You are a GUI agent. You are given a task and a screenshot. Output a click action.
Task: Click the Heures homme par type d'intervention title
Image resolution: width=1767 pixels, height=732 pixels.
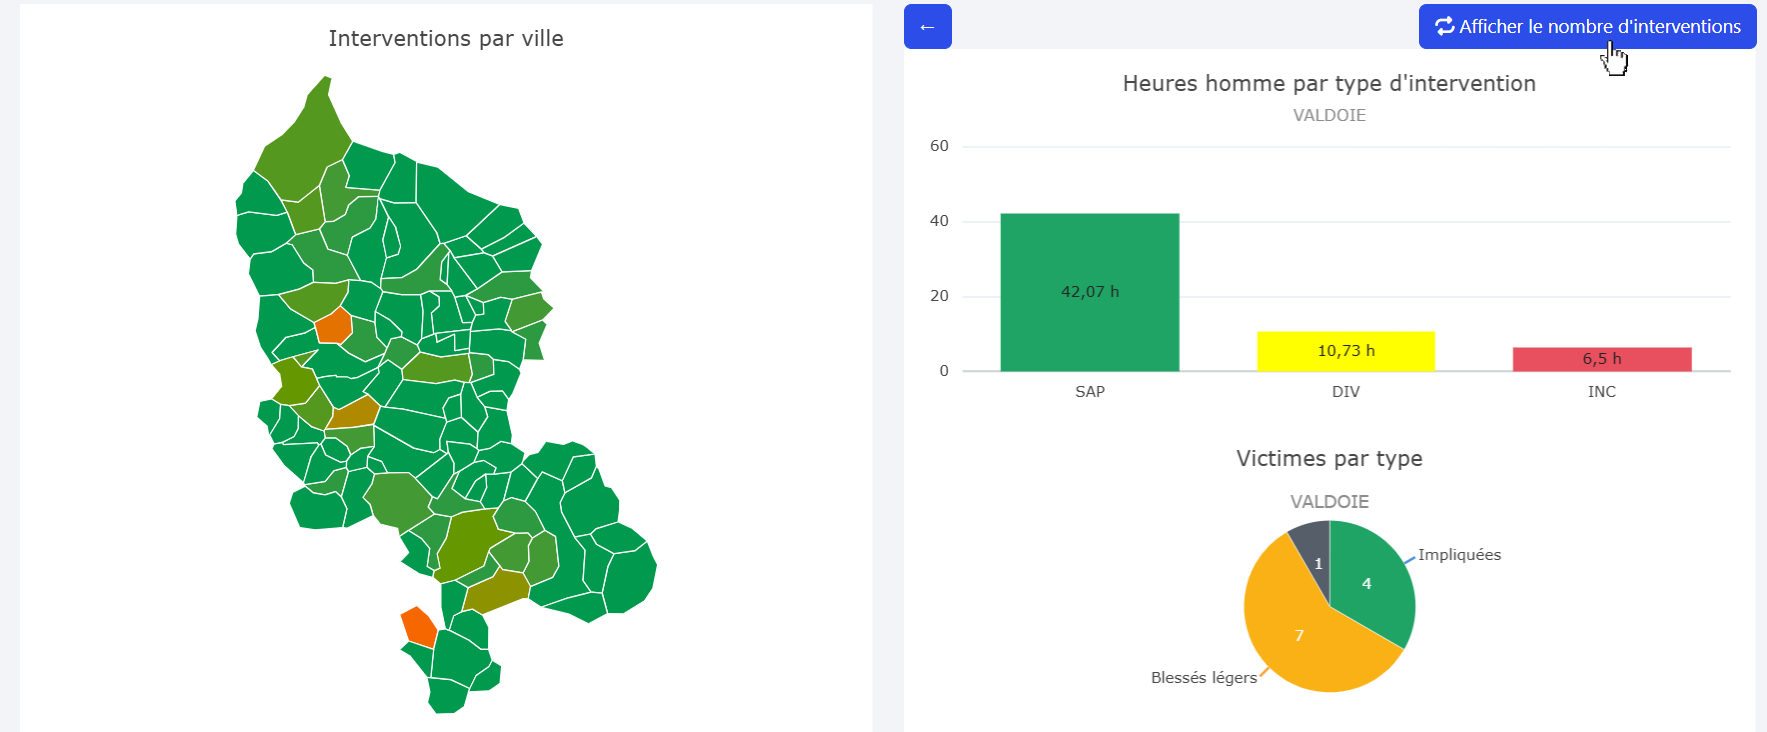coord(1328,84)
